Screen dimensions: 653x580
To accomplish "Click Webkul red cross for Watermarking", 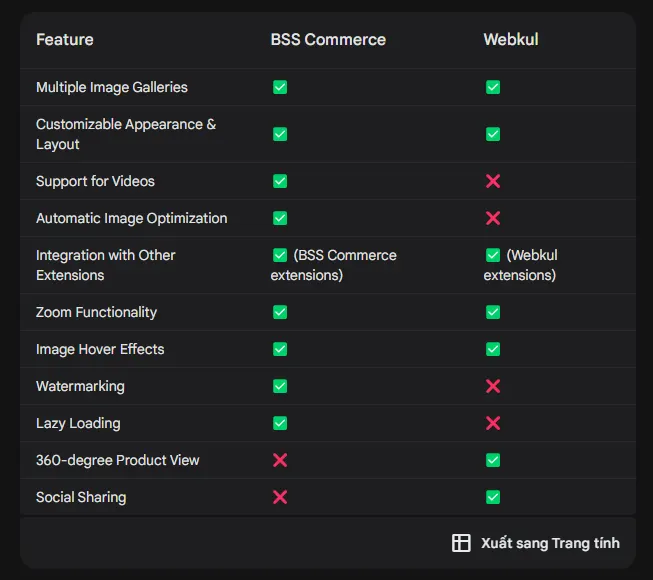I will tap(493, 386).
